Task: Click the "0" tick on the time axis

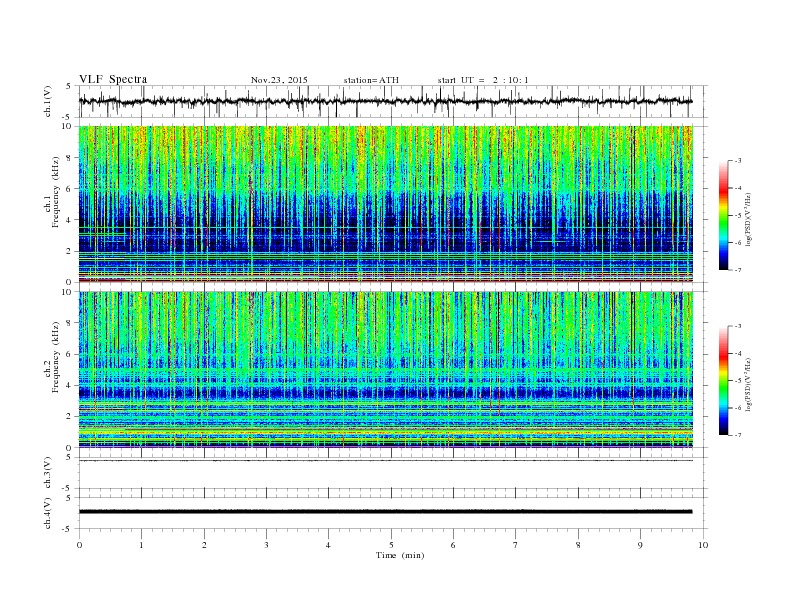Action: pyautogui.click(x=79, y=545)
